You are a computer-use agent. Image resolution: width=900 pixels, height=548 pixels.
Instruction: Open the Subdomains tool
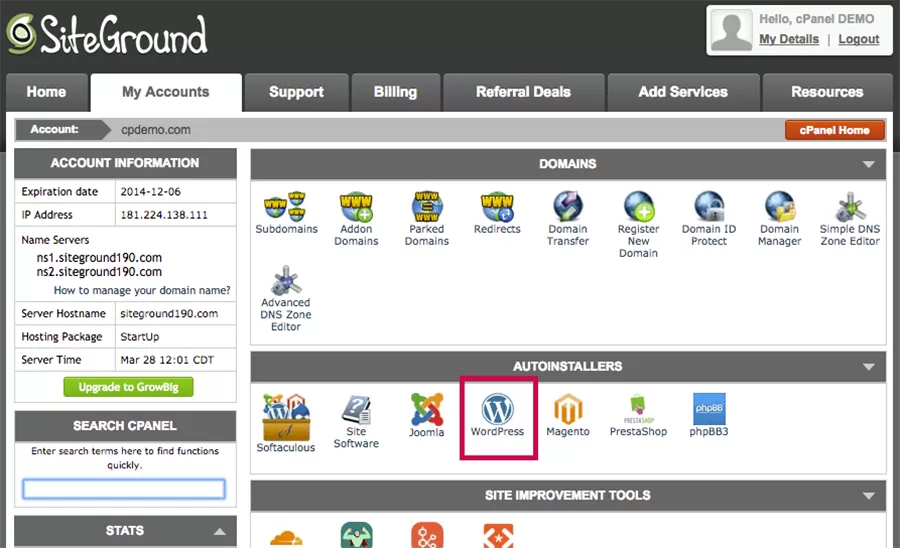pyautogui.click(x=286, y=213)
